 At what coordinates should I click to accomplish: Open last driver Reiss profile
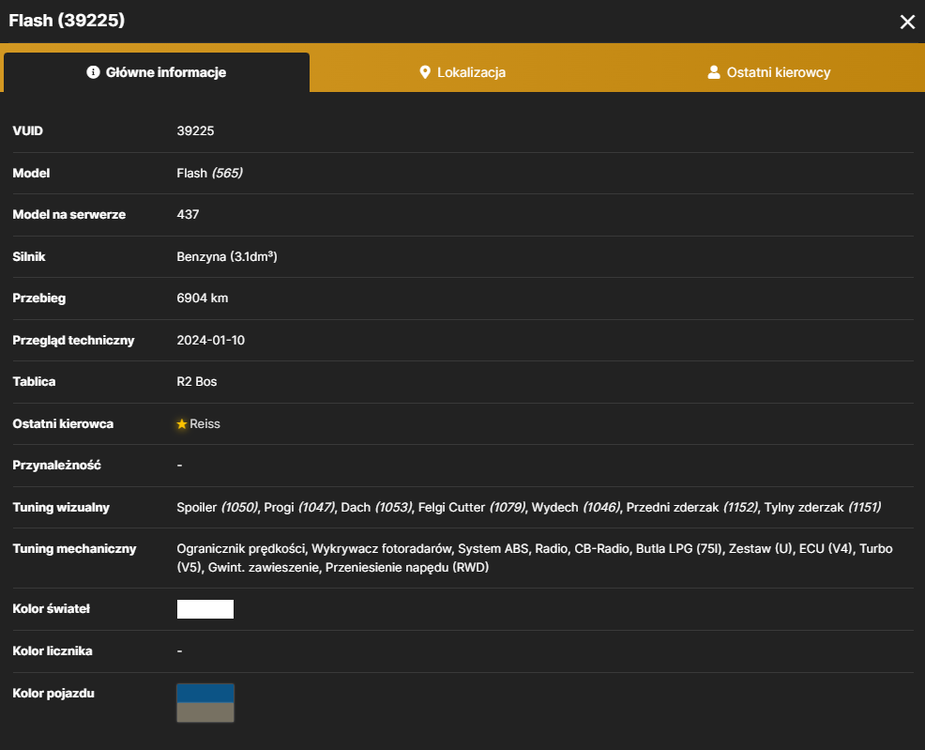click(x=205, y=424)
